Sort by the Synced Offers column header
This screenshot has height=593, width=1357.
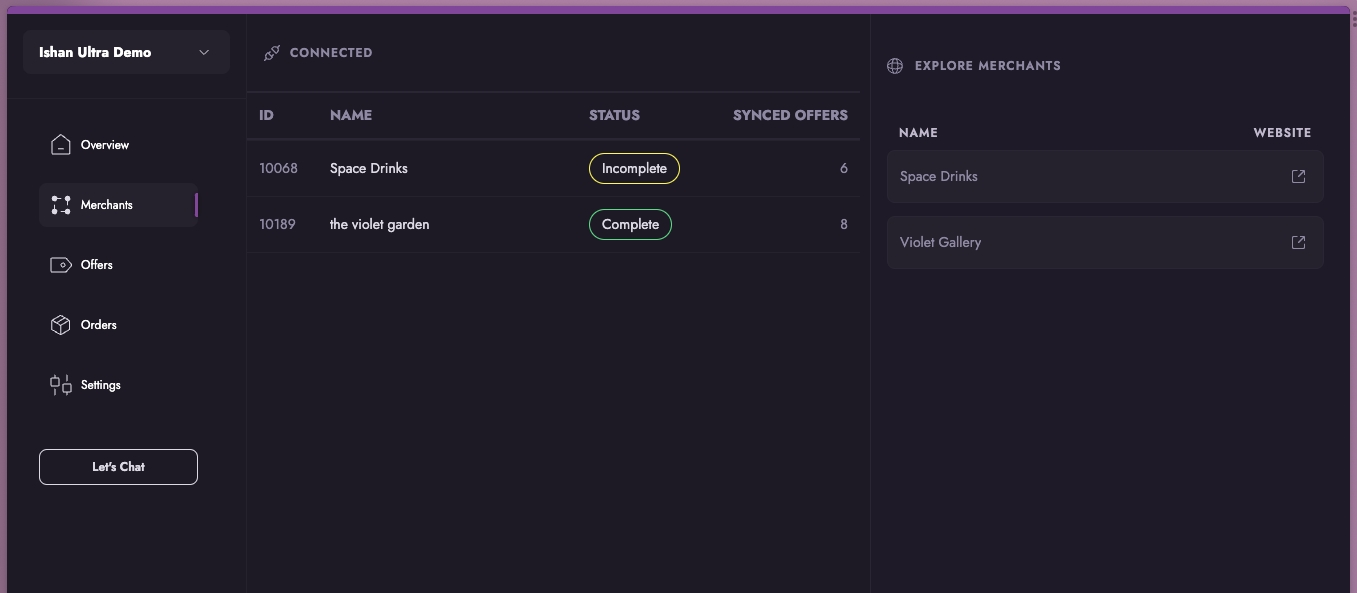(790, 115)
